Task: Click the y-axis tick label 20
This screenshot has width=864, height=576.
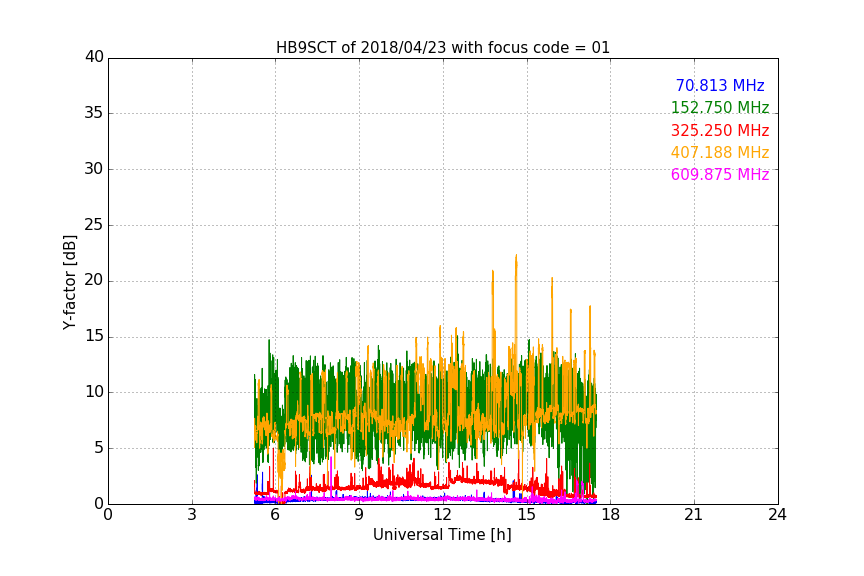Action: pos(94,281)
